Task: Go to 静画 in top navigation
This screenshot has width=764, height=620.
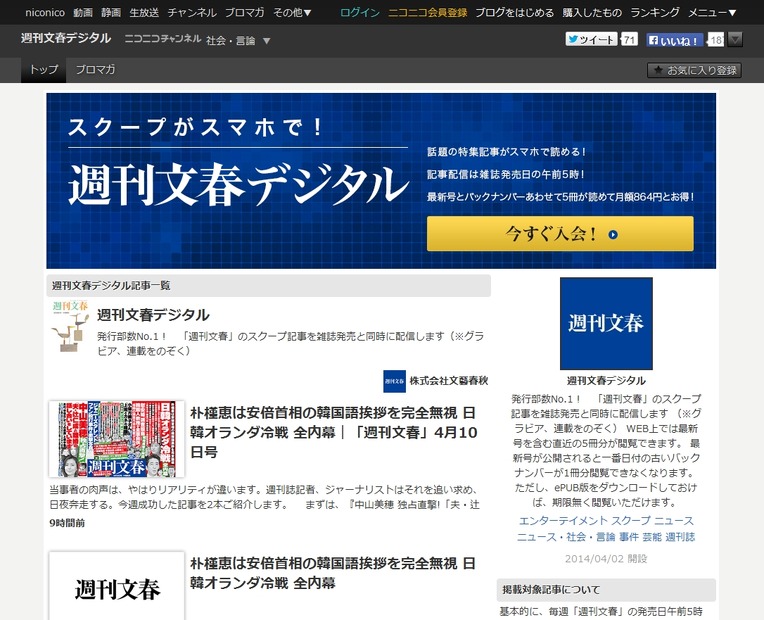Action: click(x=111, y=13)
